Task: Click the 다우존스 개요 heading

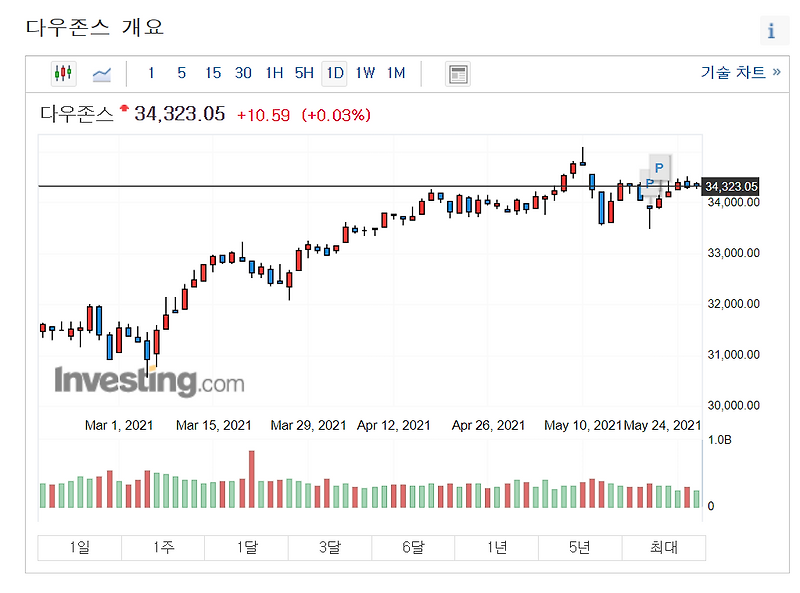Action: click(95, 27)
